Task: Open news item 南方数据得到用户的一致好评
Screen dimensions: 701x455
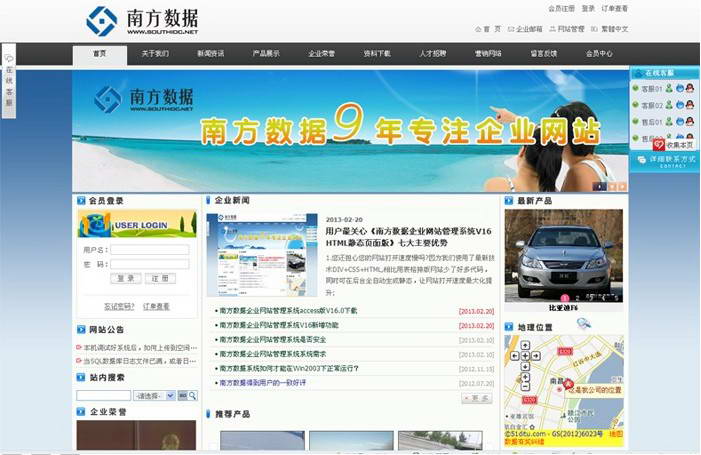Action: 261,383
